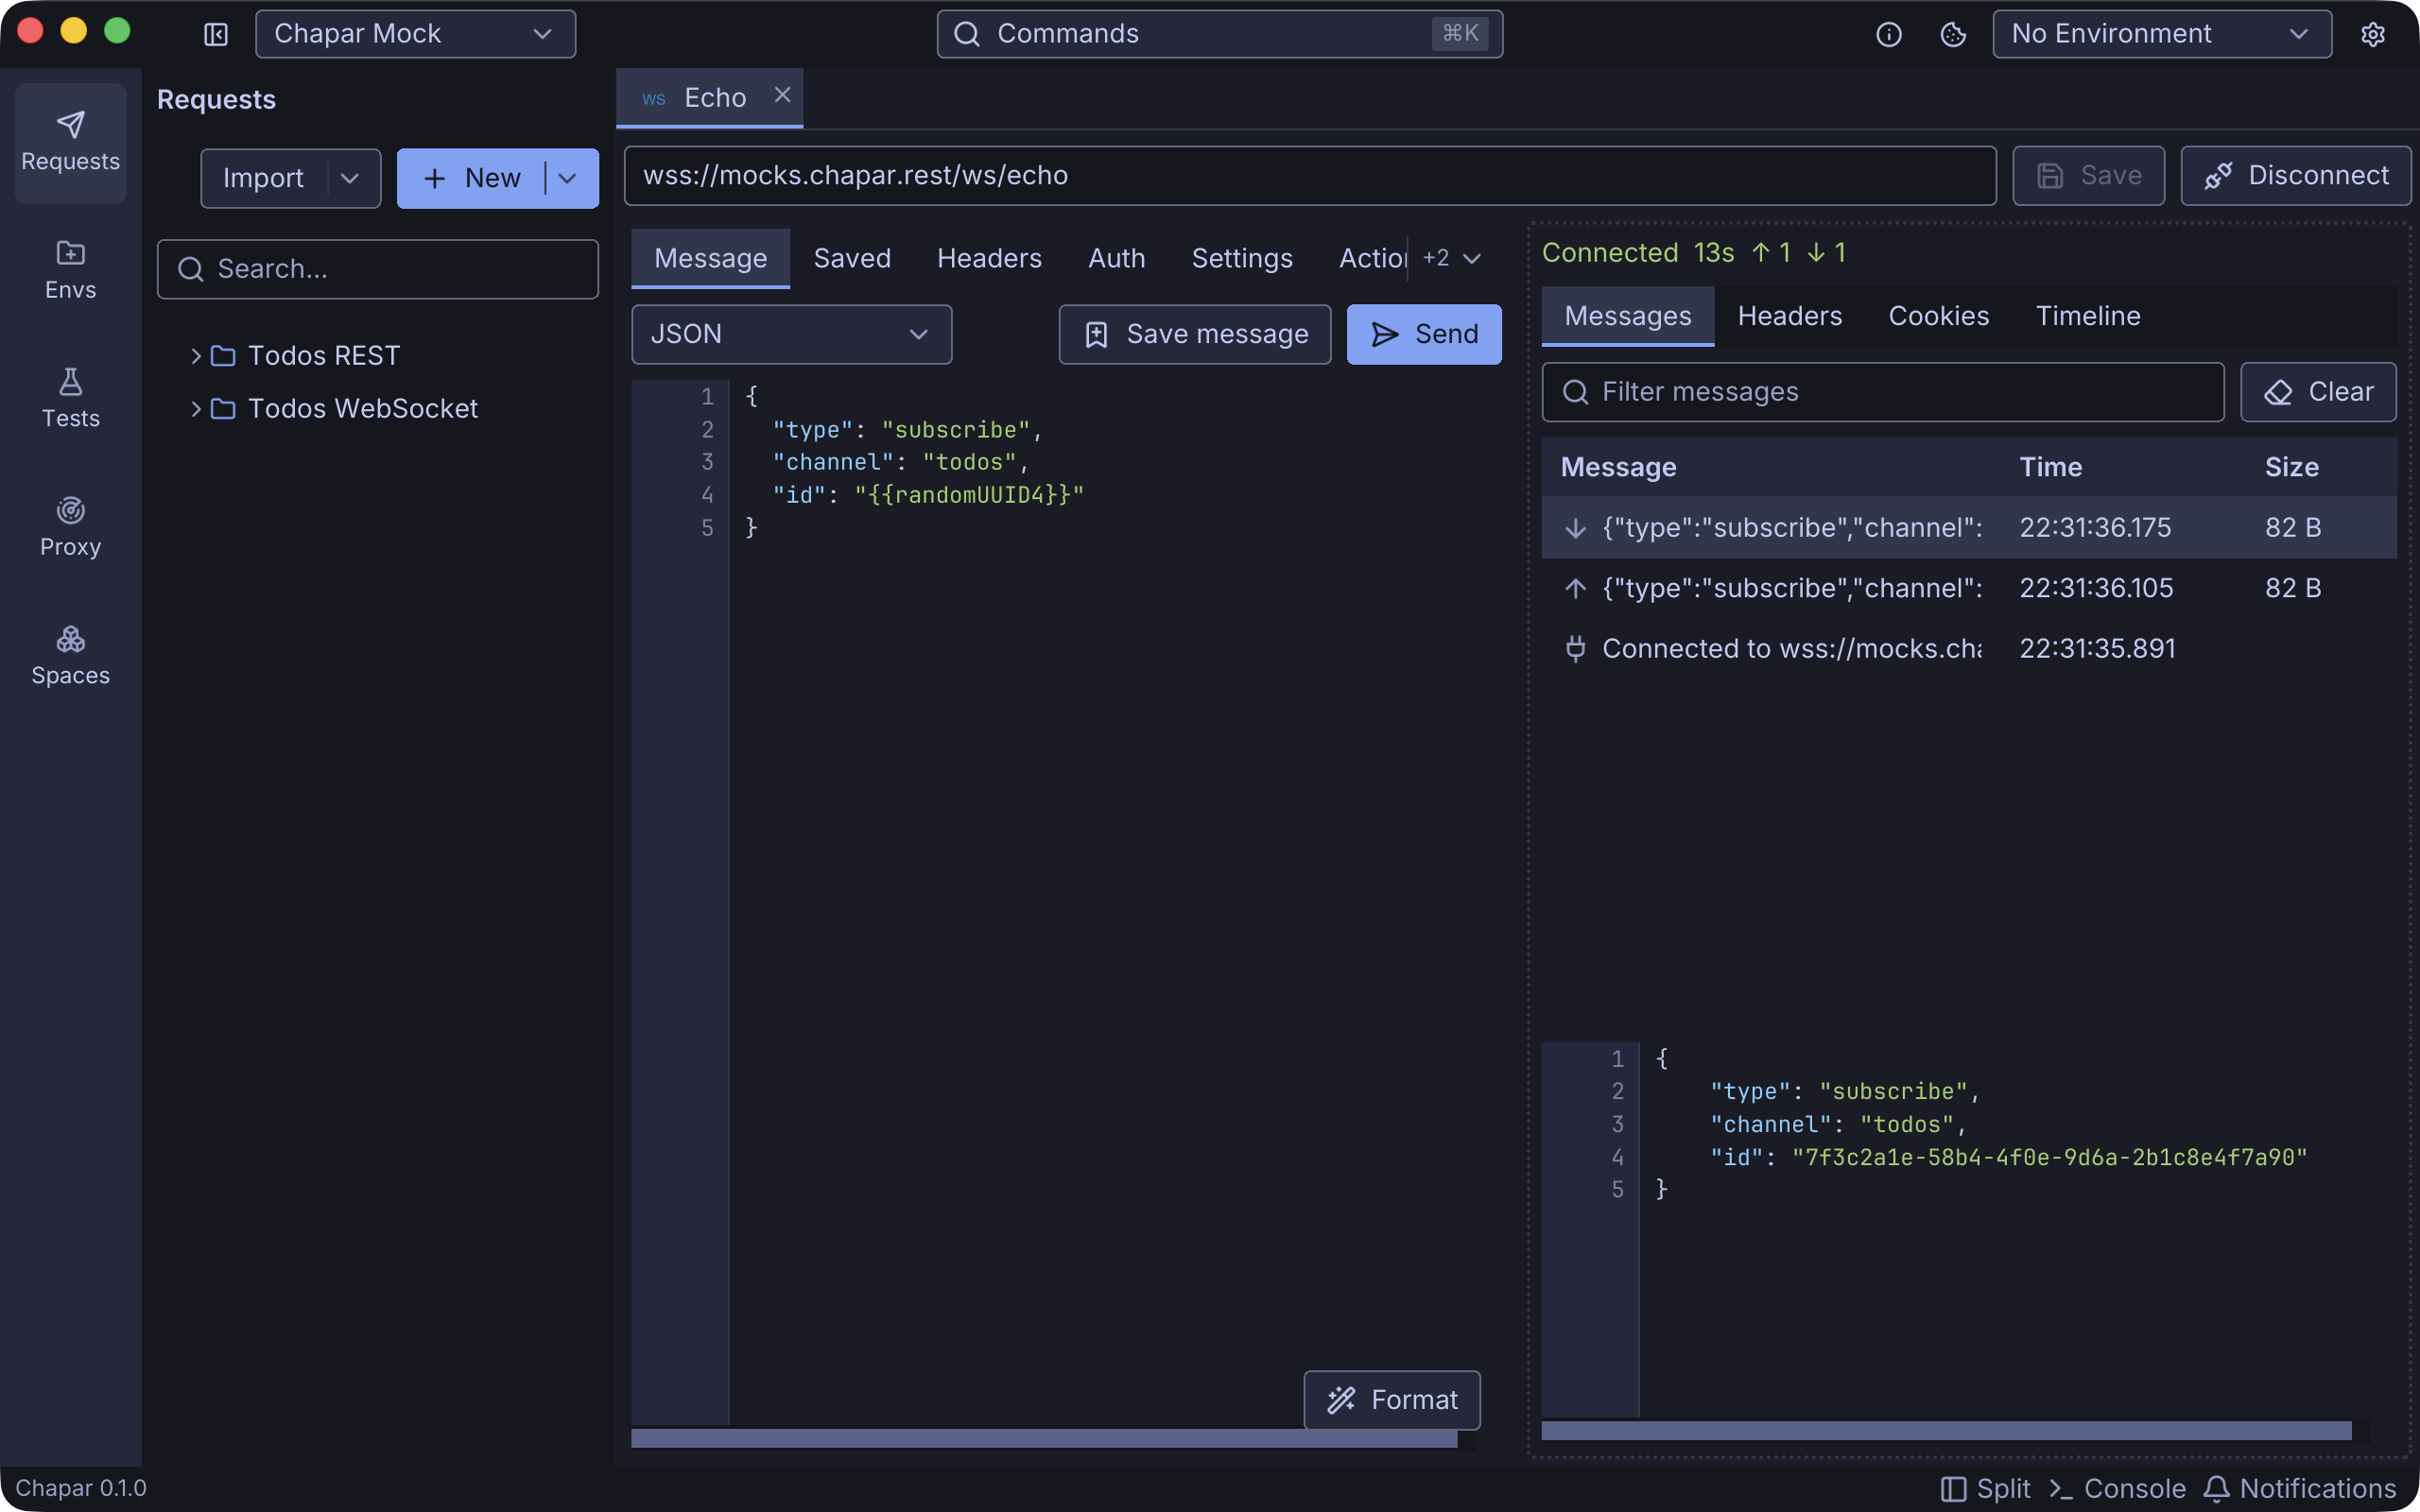Click the requests Search field
This screenshot has height=1512, width=2420.
(x=378, y=269)
